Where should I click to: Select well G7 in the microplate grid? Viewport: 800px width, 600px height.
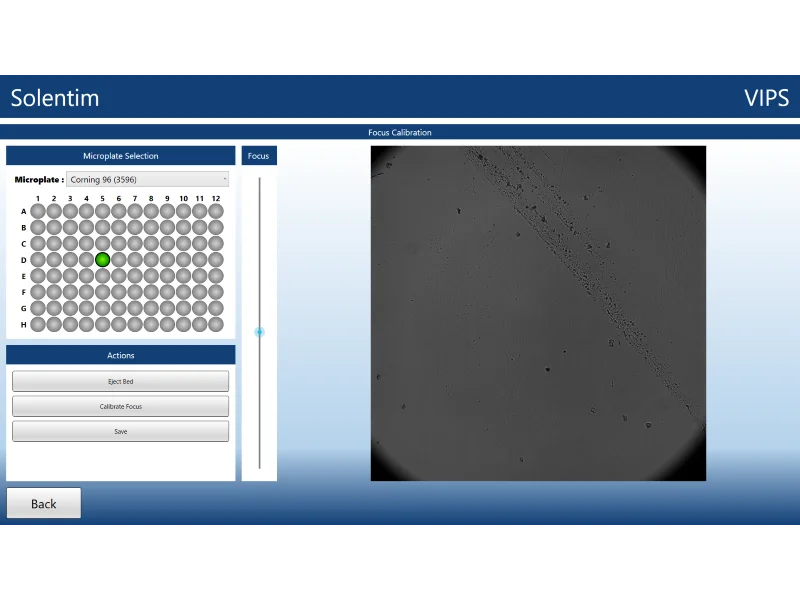coord(135,308)
